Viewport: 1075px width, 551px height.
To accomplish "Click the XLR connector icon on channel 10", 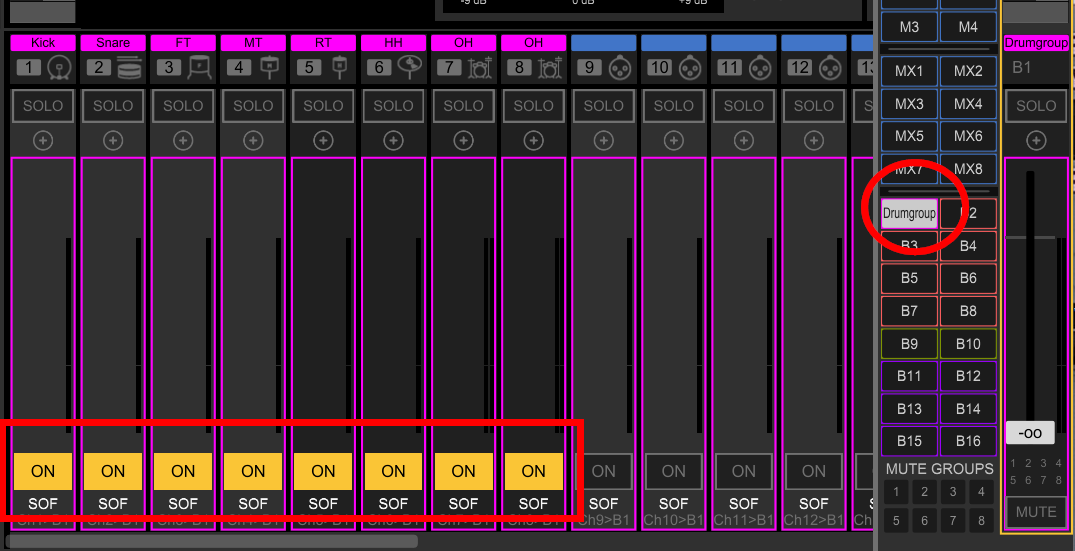I will pos(690,69).
